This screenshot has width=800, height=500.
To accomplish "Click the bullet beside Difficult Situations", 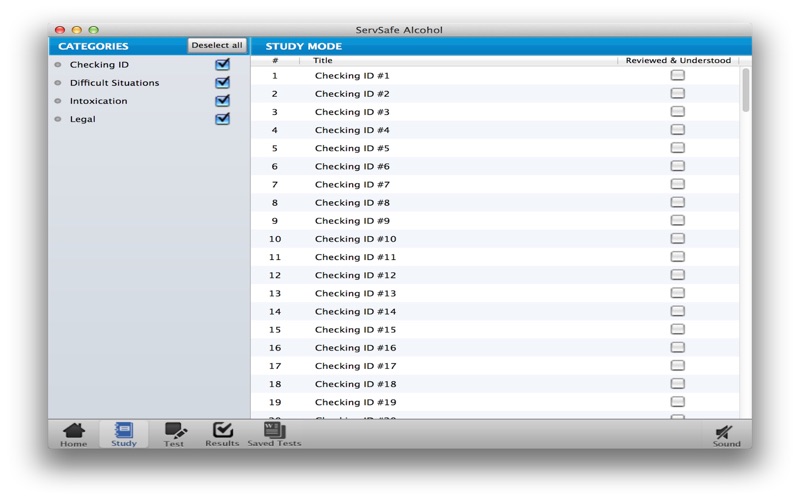I will click(x=58, y=83).
